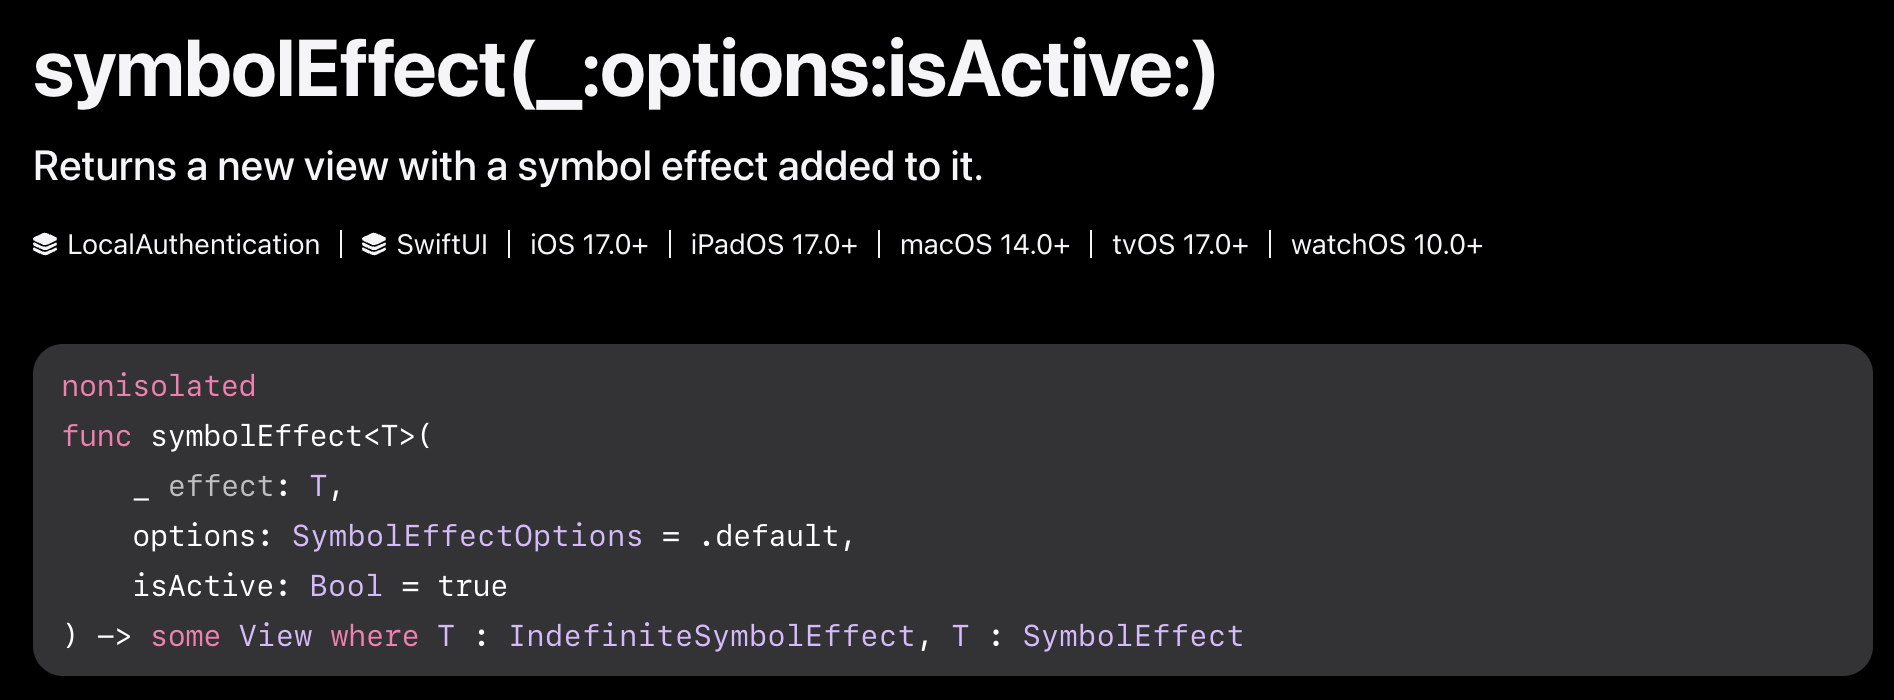Viewport: 1894px width, 700px height.
Task: Click the summary text about symbol effect
Action: 508,166
